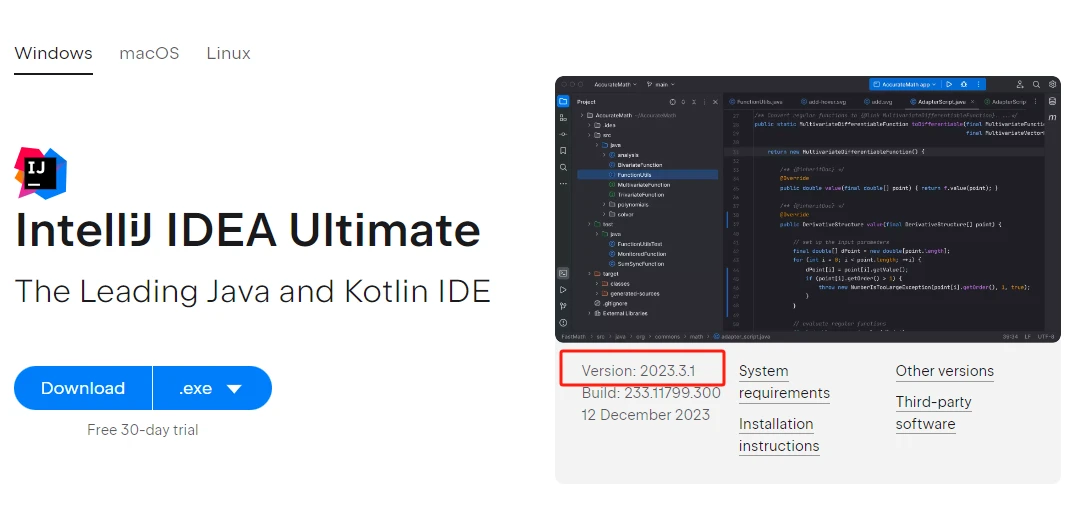Open the Project panel options kebab in IDE preview
1091x521 pixels.
[x=704, y=102]
